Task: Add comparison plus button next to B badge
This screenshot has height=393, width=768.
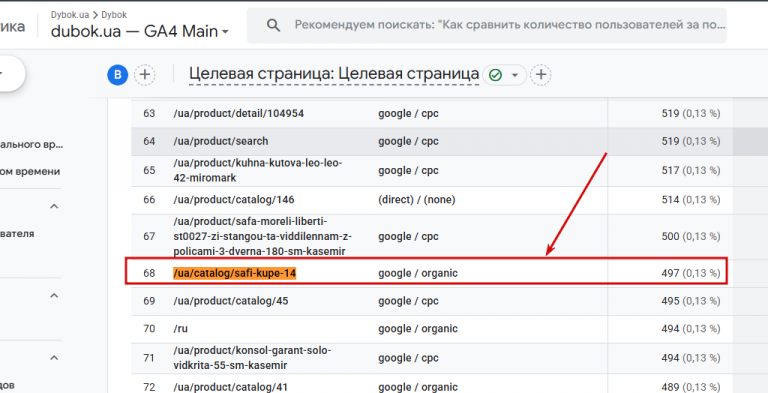Action: (144, 75)
